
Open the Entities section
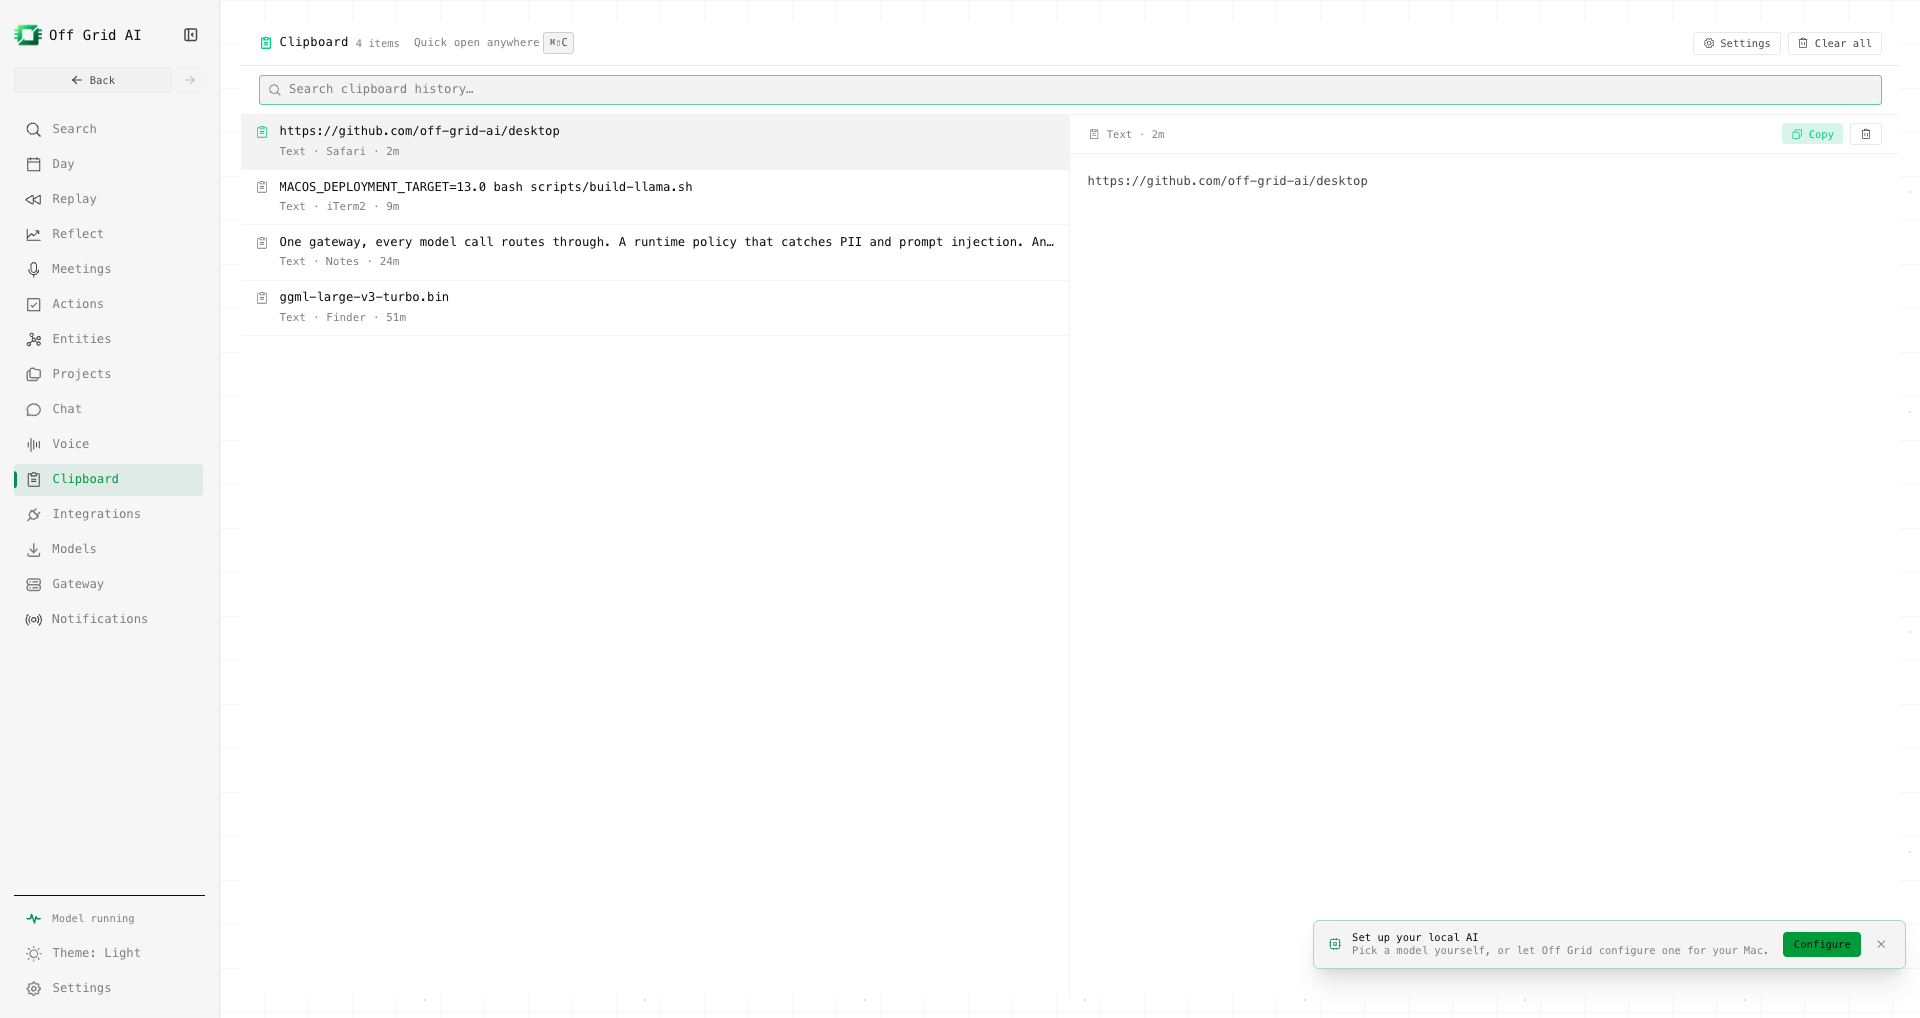(109, 339)
